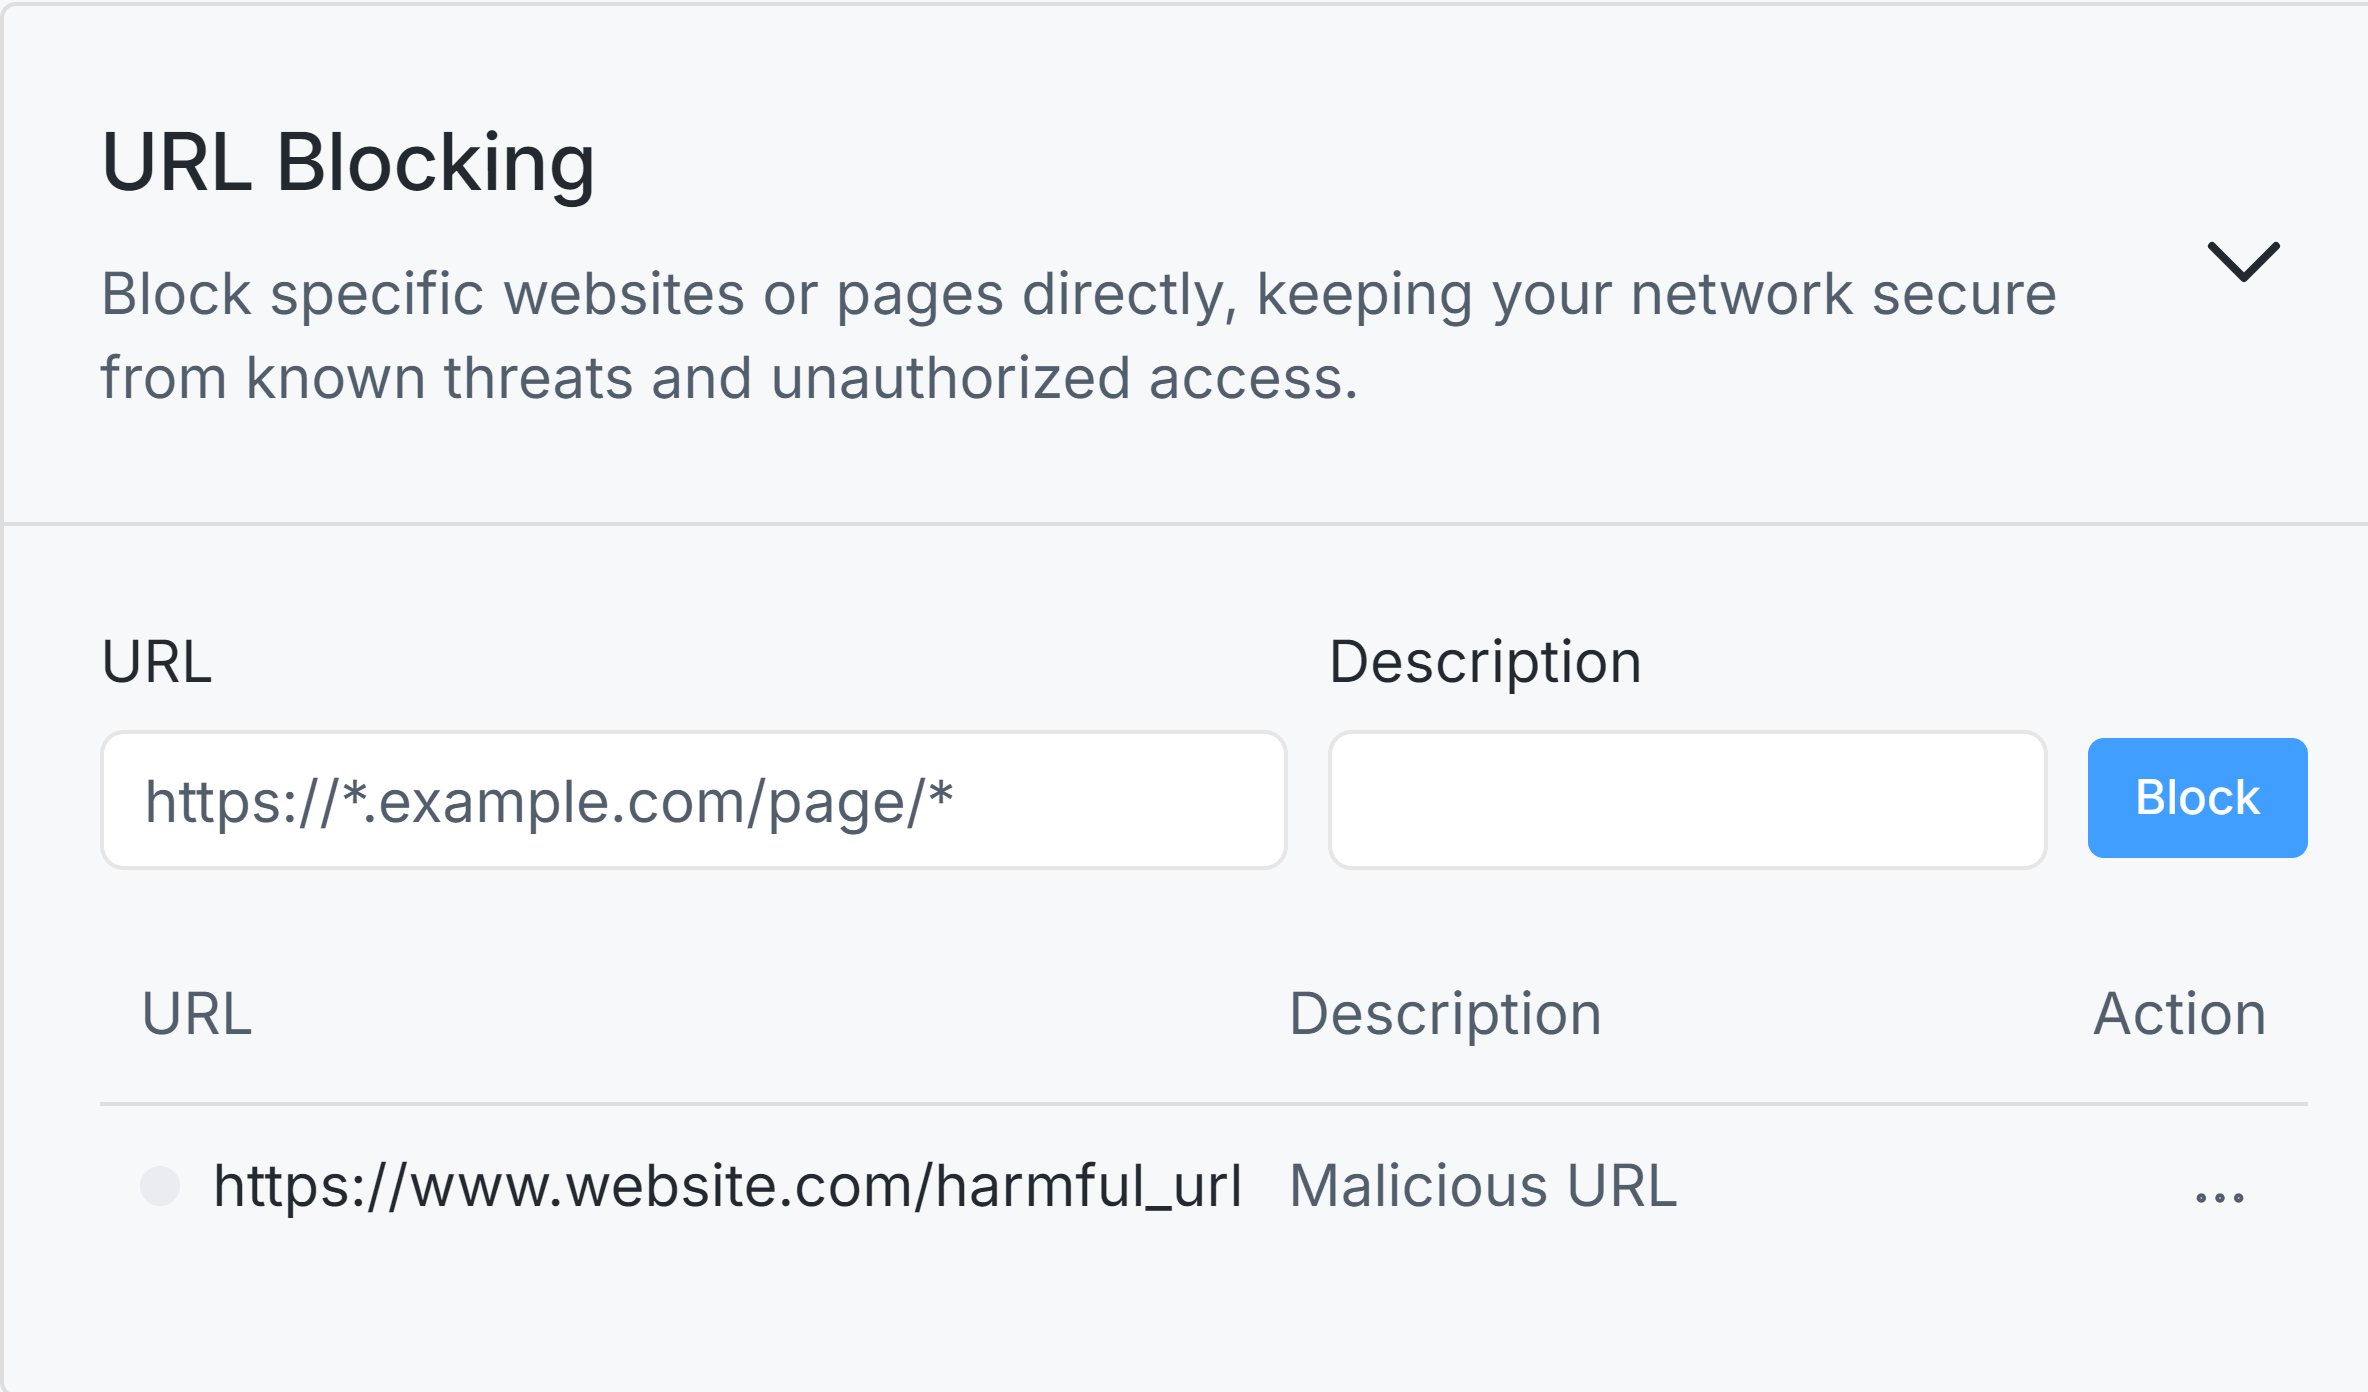This screenshot has width=2368, height=1392.
Task: Click the URL column header
Action: click(x=196, y=1013)
